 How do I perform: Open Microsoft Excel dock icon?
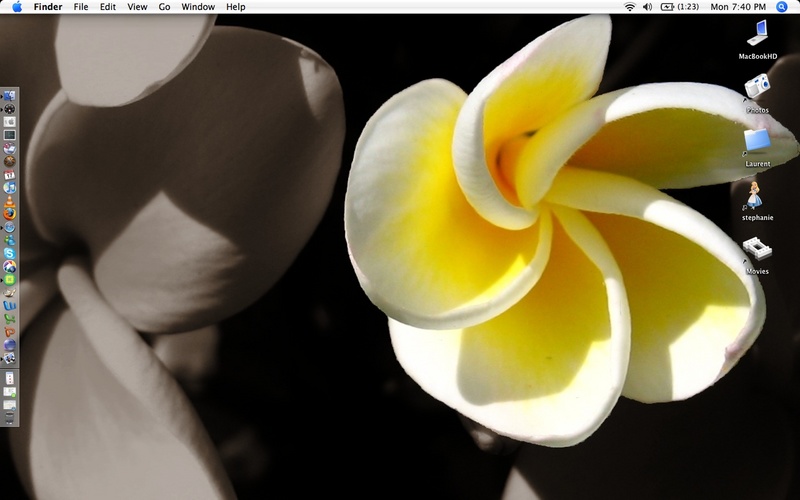(x=9, y=318)
